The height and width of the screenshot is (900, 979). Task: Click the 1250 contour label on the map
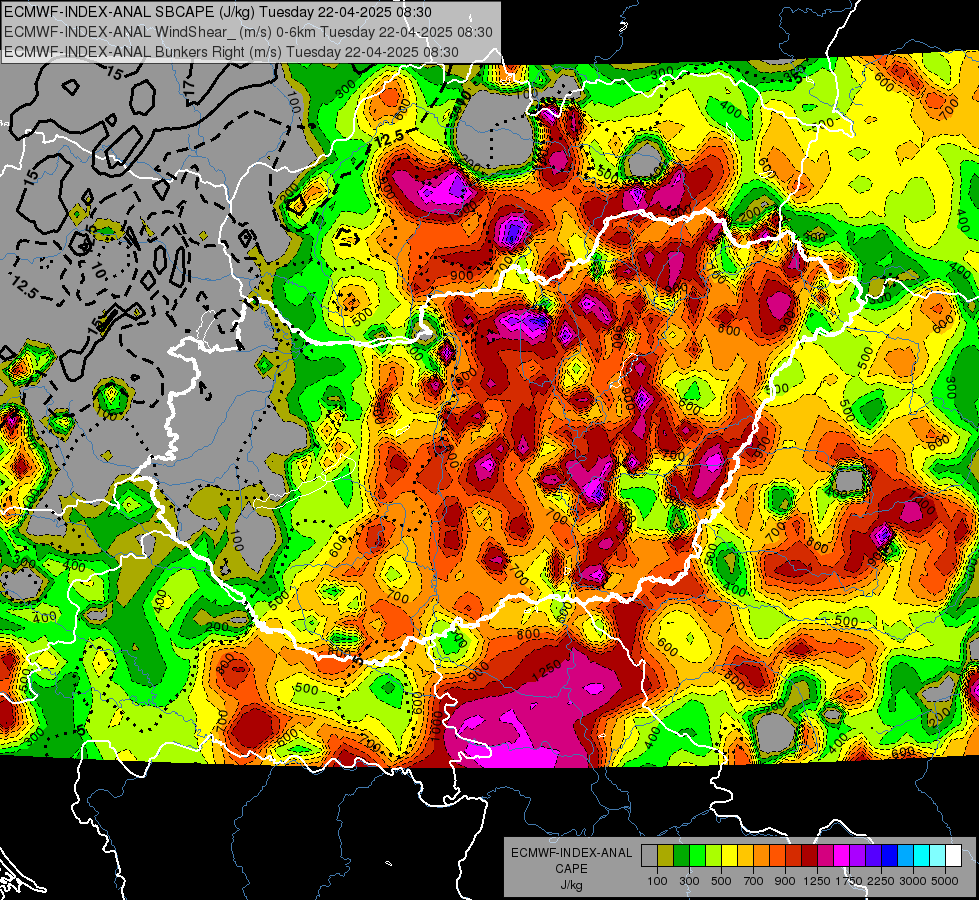coord(547,670)
